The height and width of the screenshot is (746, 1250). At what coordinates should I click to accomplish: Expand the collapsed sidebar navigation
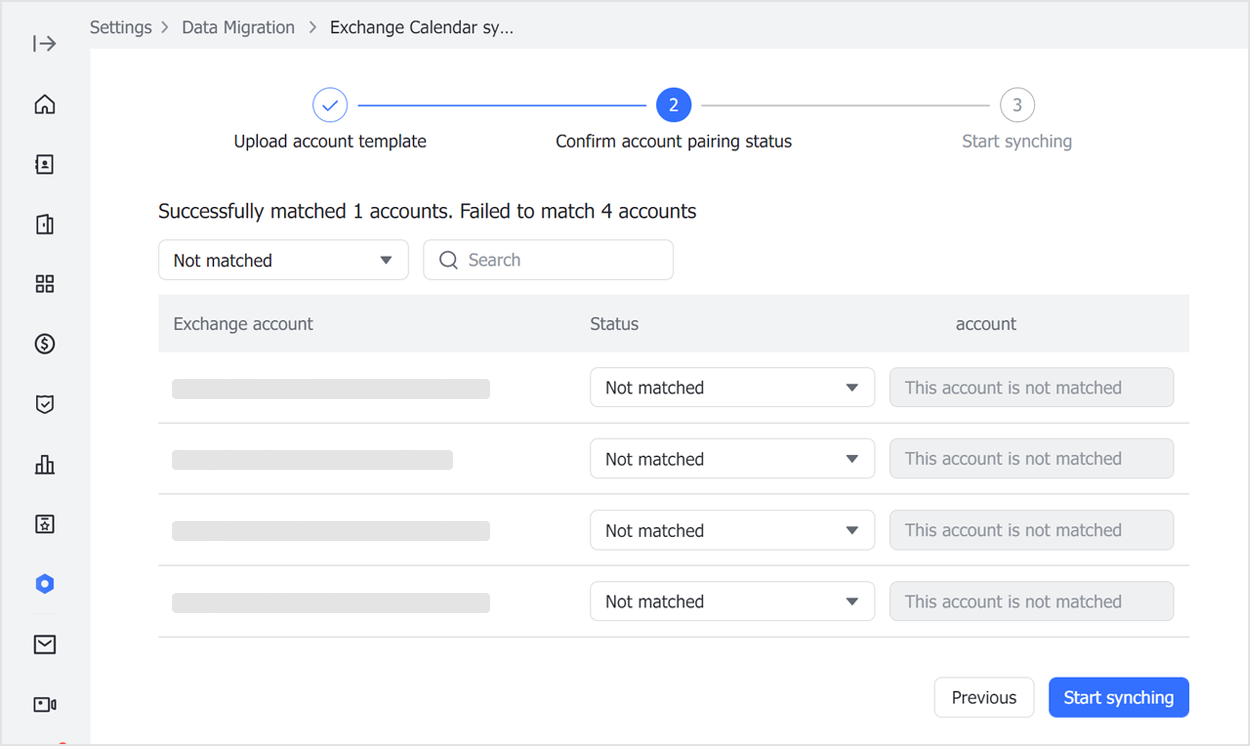(45, 44)
